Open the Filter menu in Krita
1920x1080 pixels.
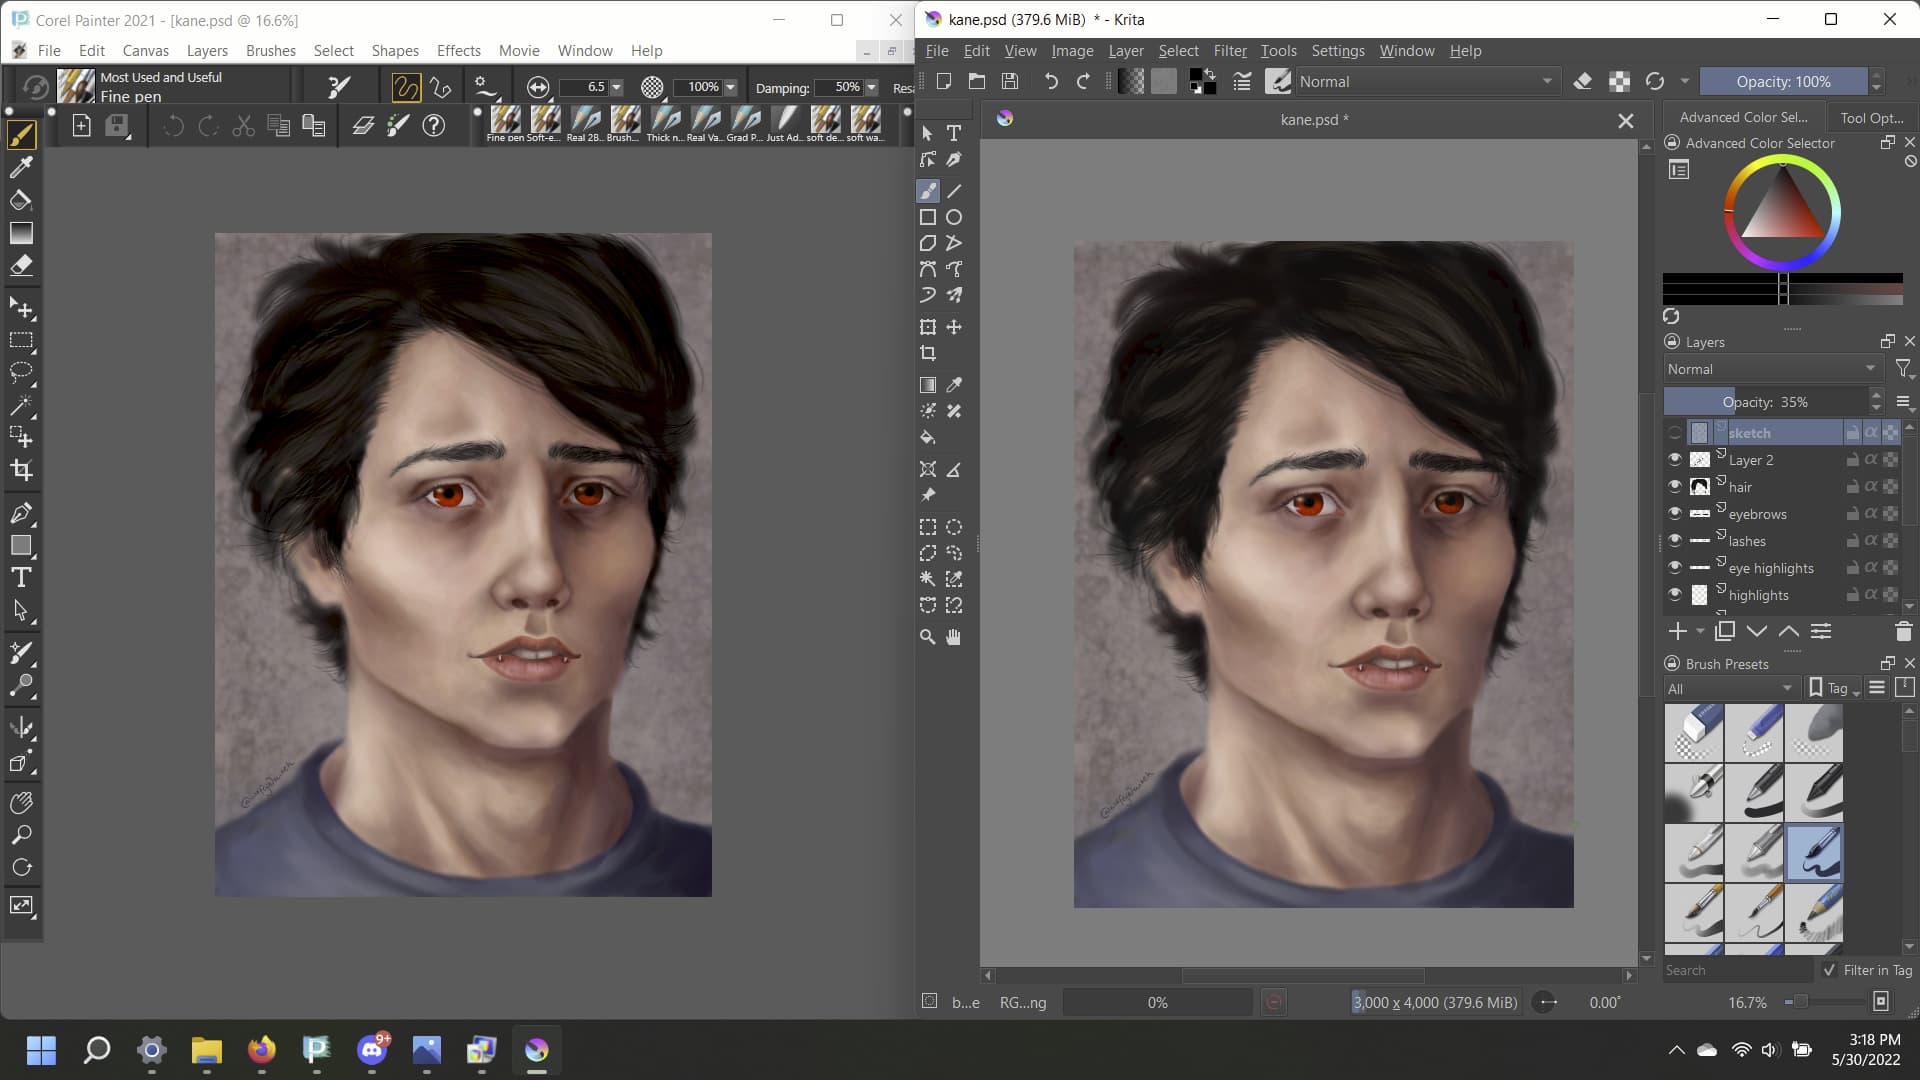coord(1229,50)
